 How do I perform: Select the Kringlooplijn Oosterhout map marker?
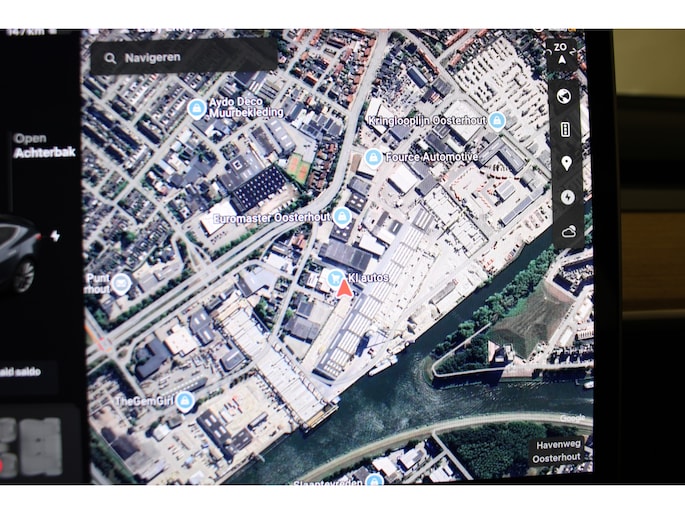(x=496, y=120)
